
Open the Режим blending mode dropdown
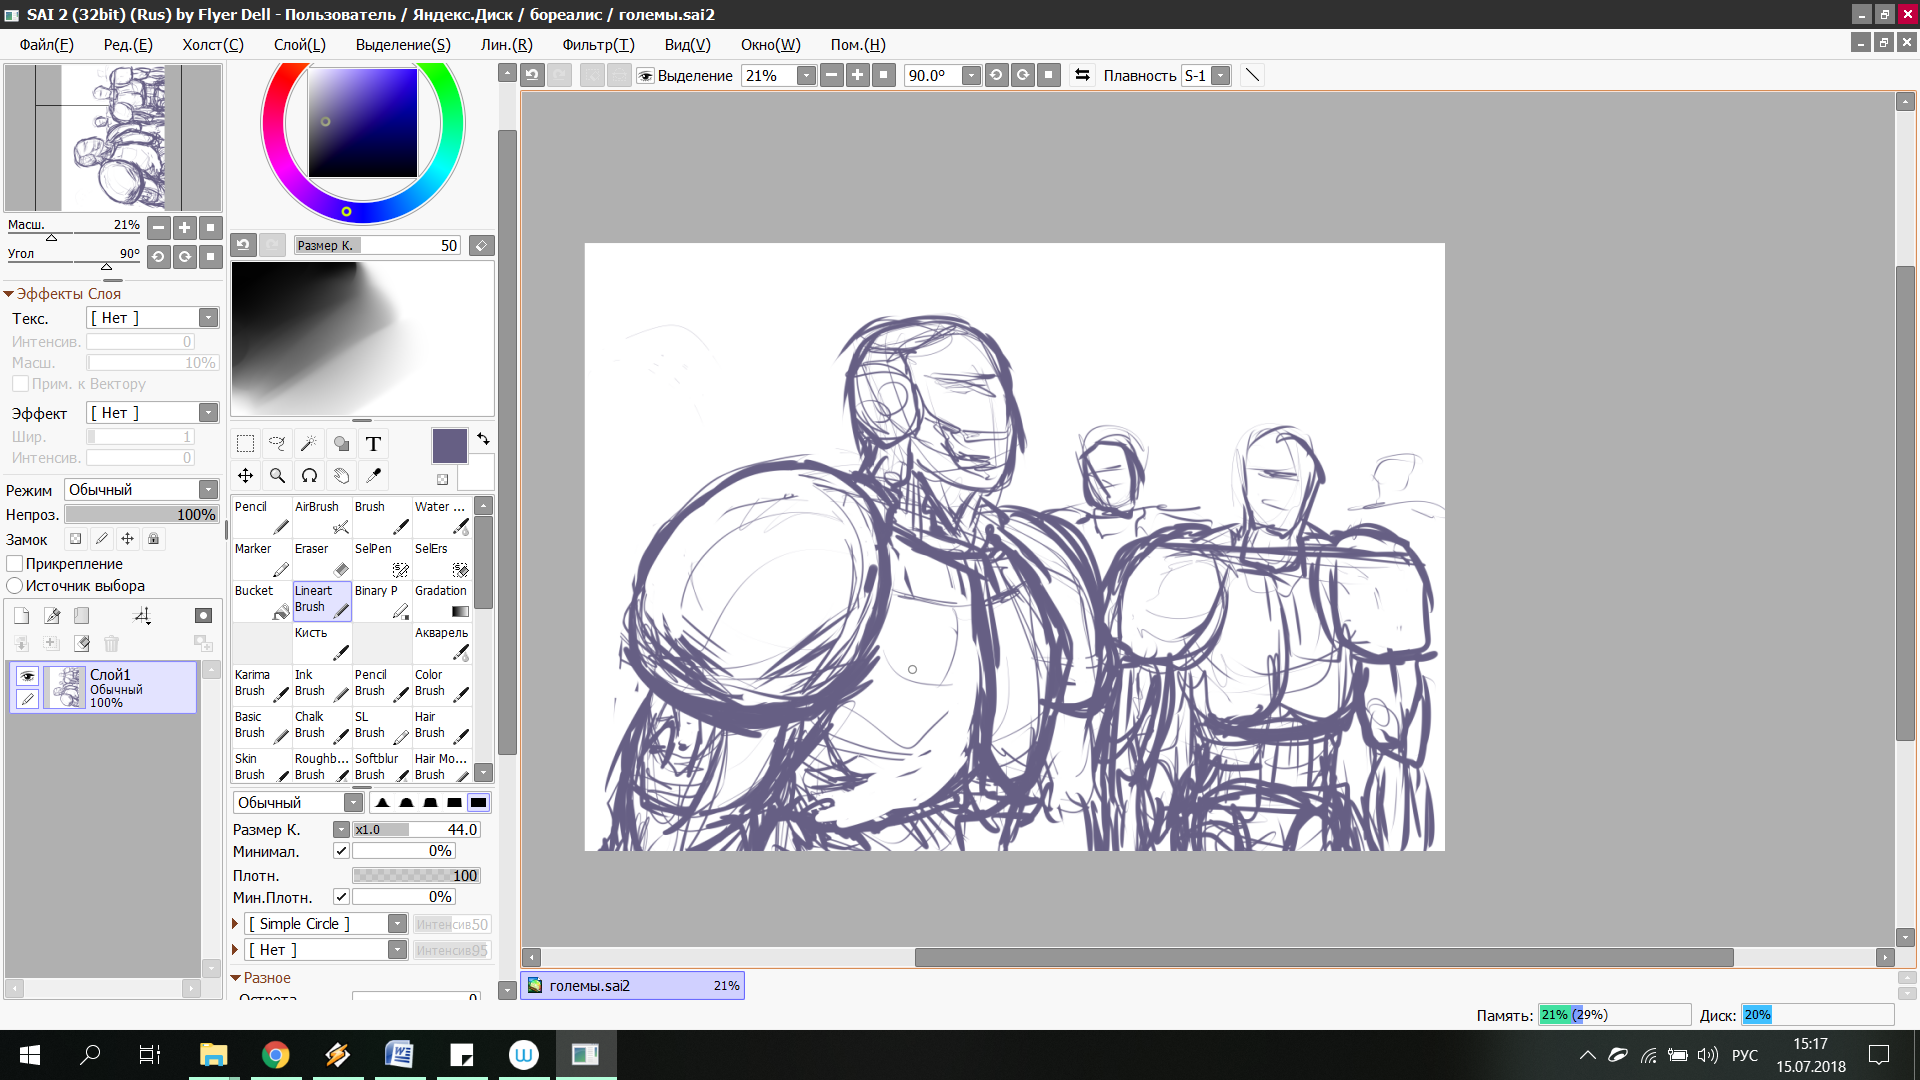point(208,490)
